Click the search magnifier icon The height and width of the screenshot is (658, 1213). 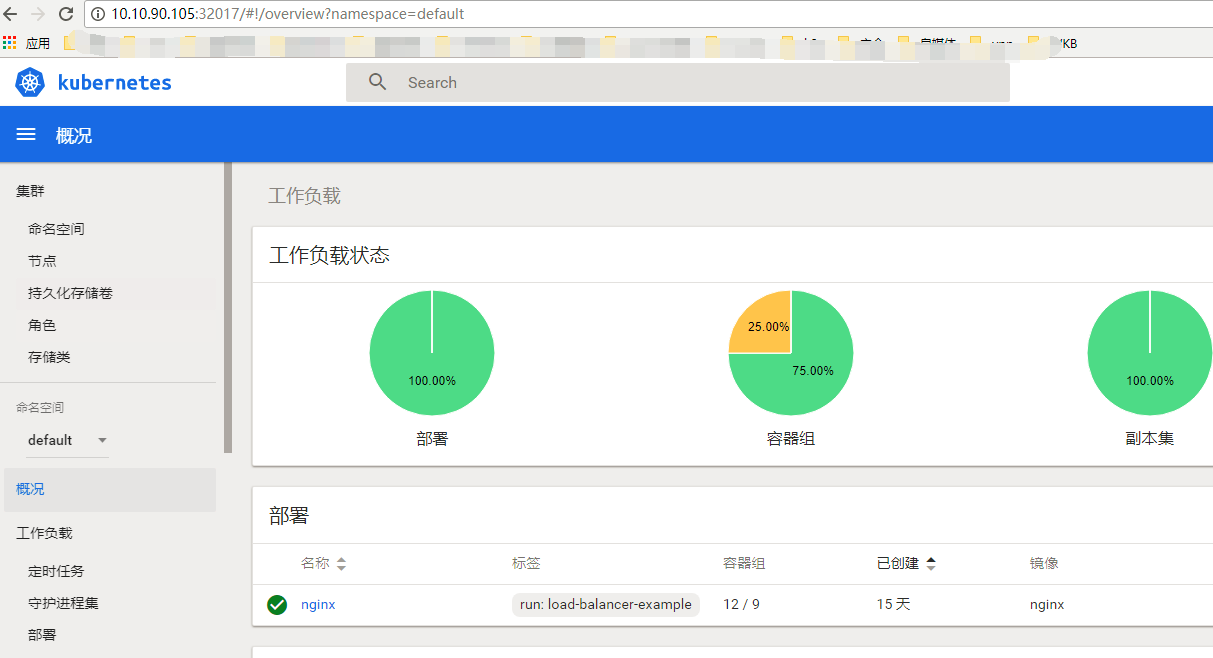pyautogui.click(x=377, y=83)
